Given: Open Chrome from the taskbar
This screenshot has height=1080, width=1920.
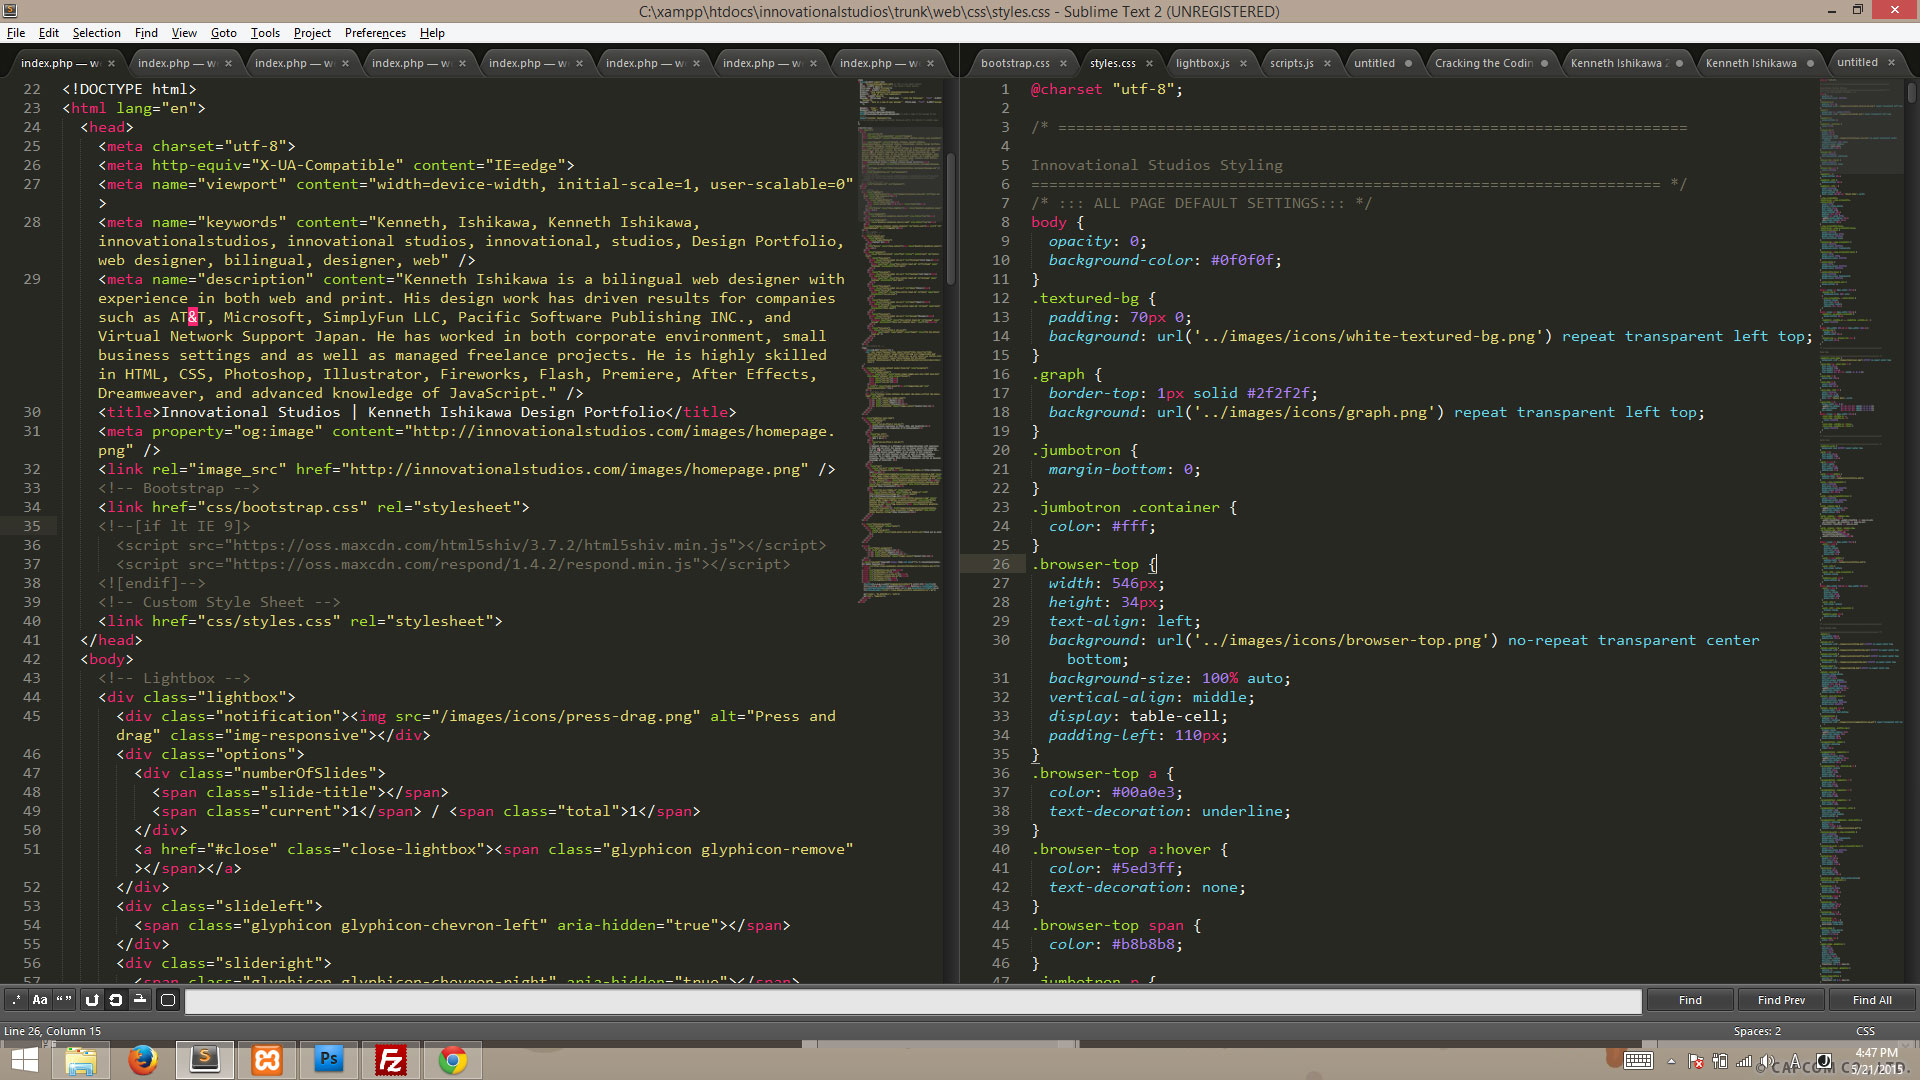Looking at the screenshot, I should (x=453, y=1060).
